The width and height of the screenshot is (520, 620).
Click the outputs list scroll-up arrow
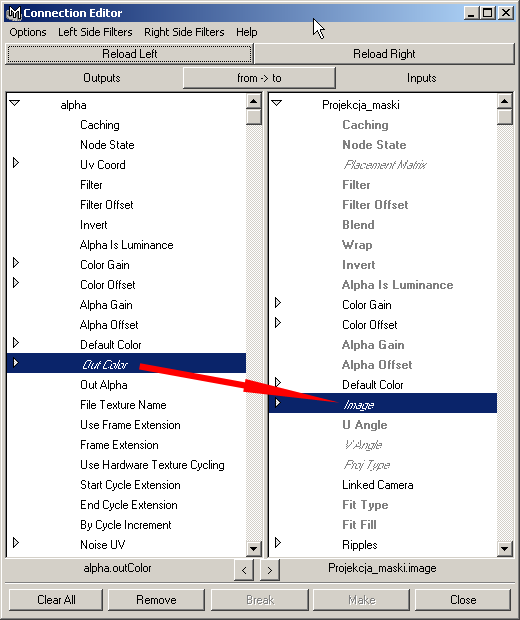[x=253, y=101]
